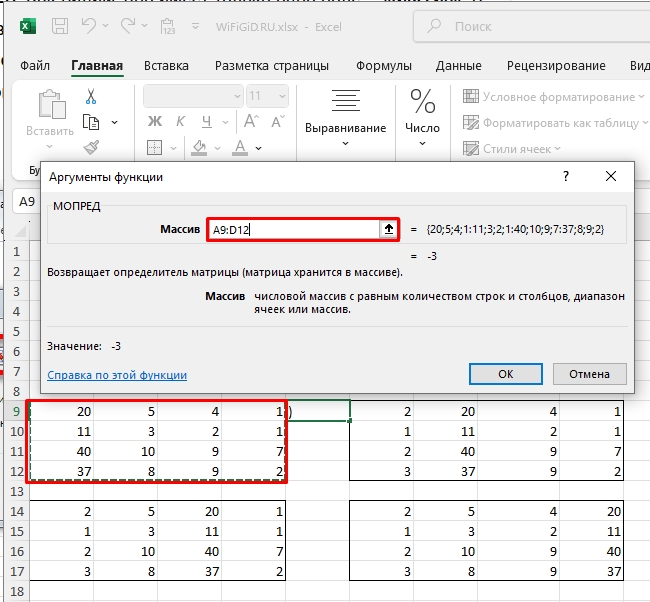The height and width of the screenshot is (602, 650).
Task: Click the Массив input field
Action: coord(294,229)
